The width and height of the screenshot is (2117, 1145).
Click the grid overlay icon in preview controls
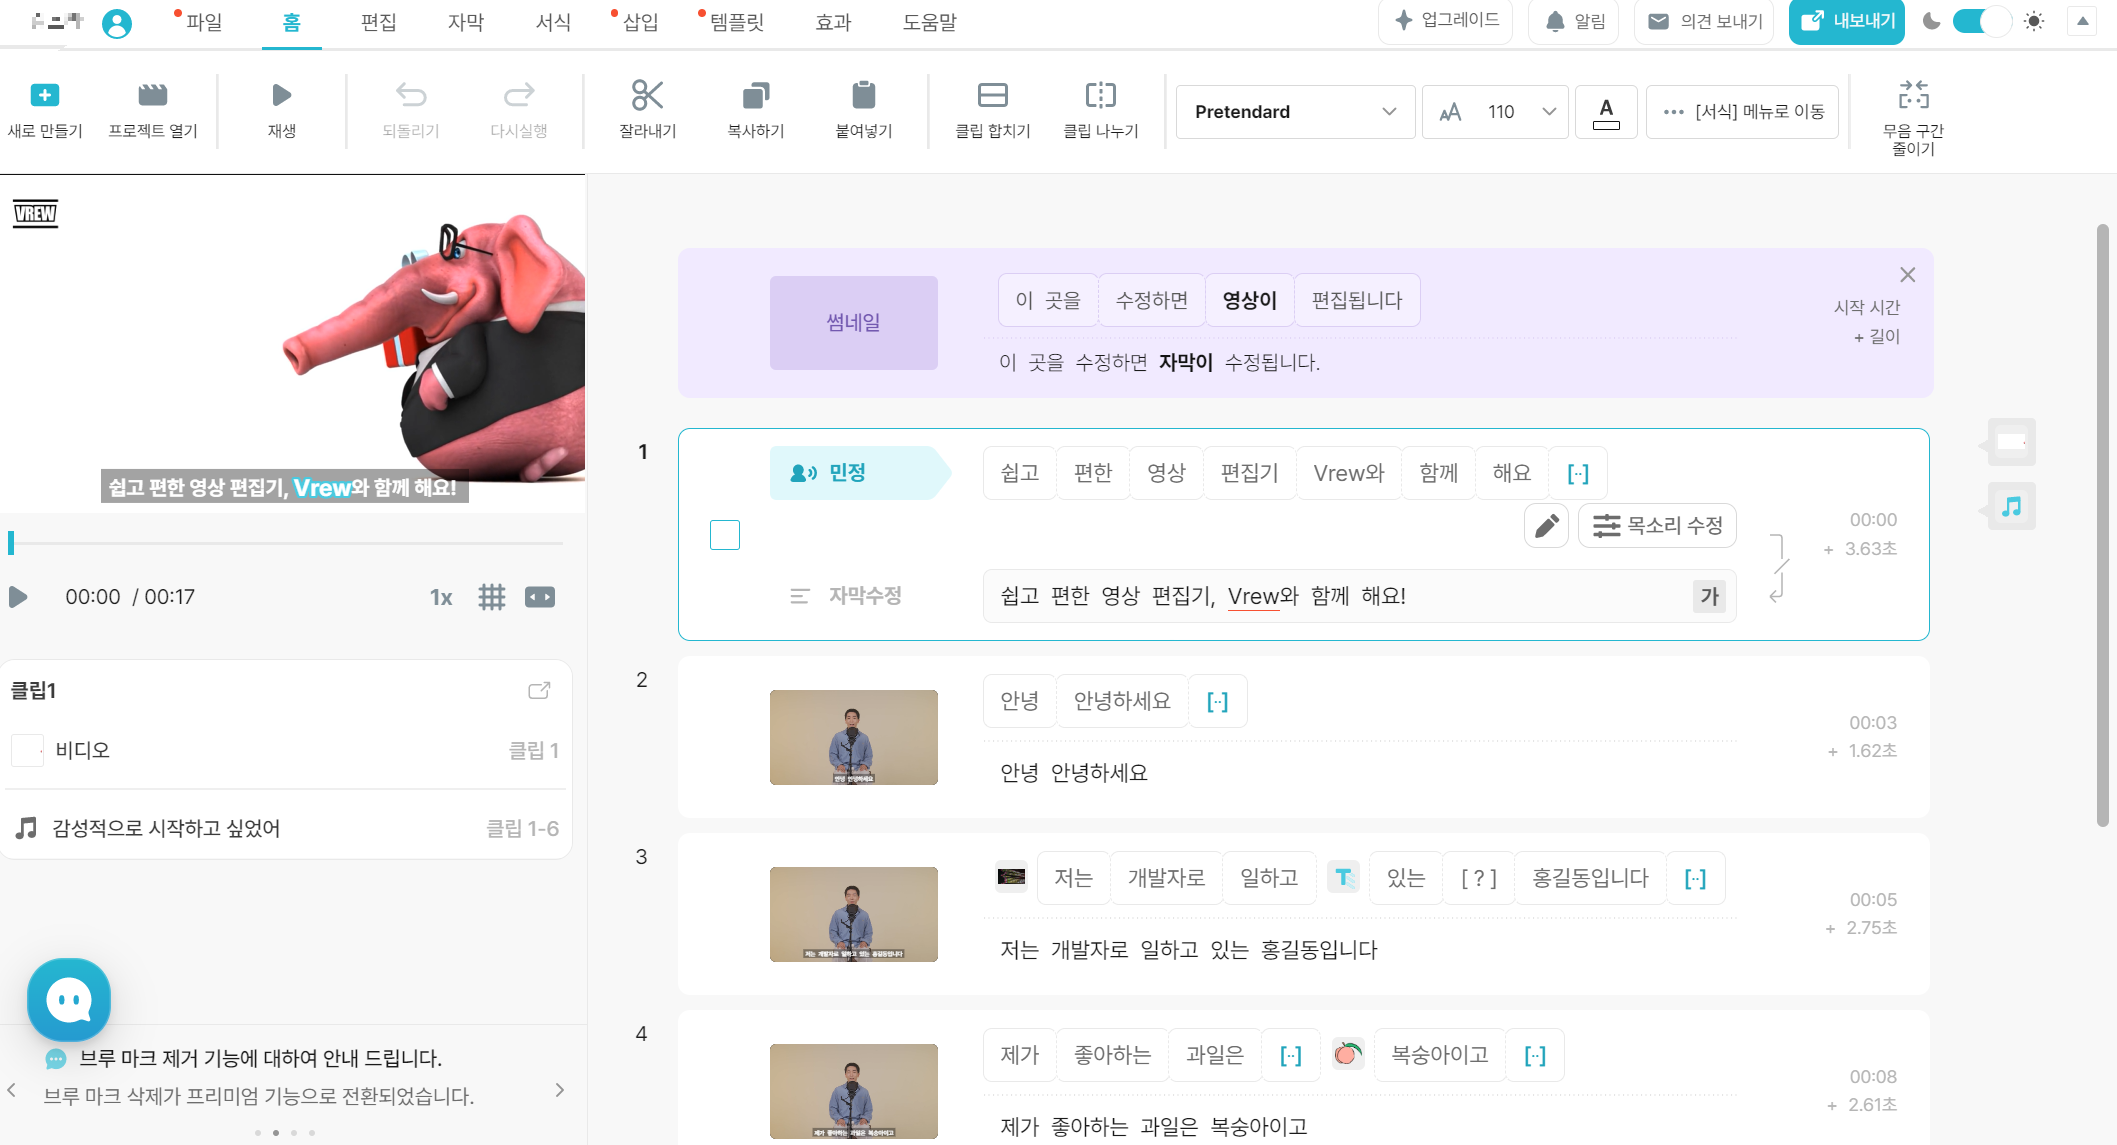(491, 597)
